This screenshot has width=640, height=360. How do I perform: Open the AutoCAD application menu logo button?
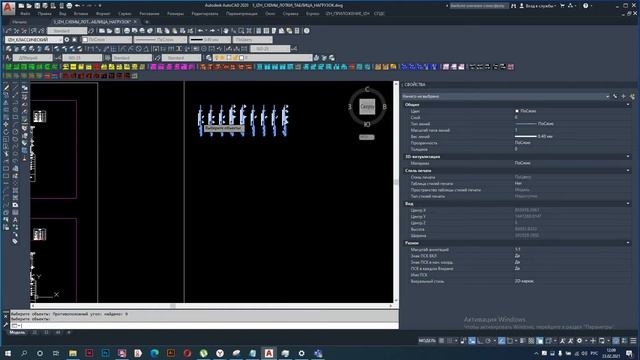click(x=8, y=8)
